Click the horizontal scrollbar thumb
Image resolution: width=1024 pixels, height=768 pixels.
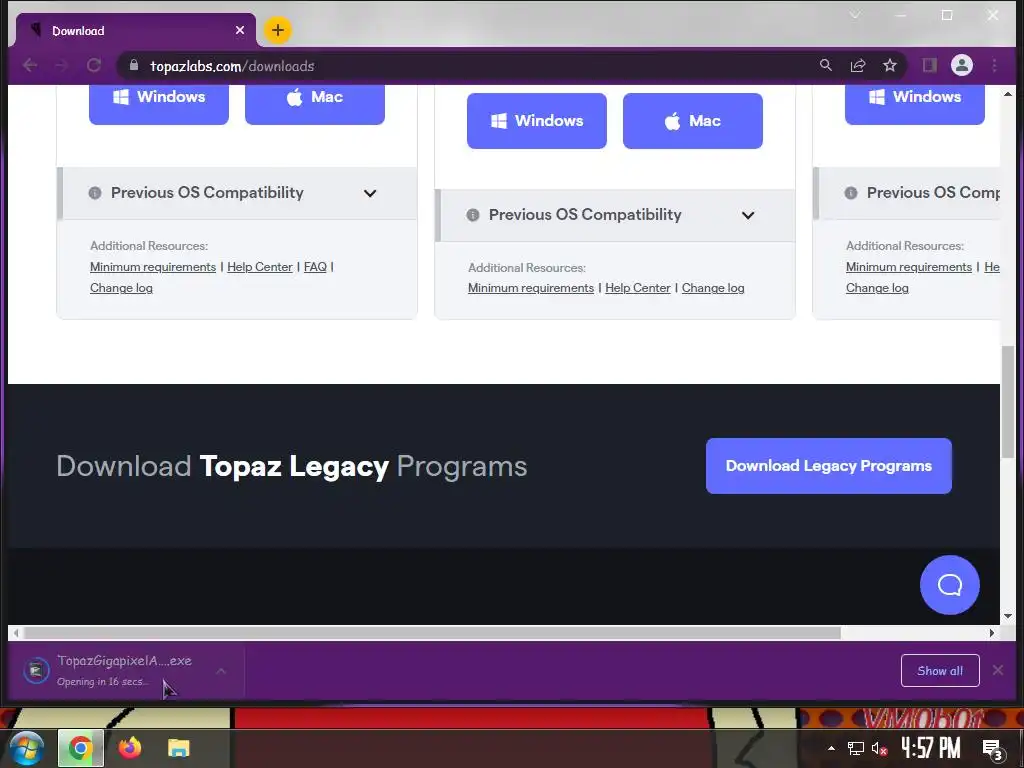432,633
